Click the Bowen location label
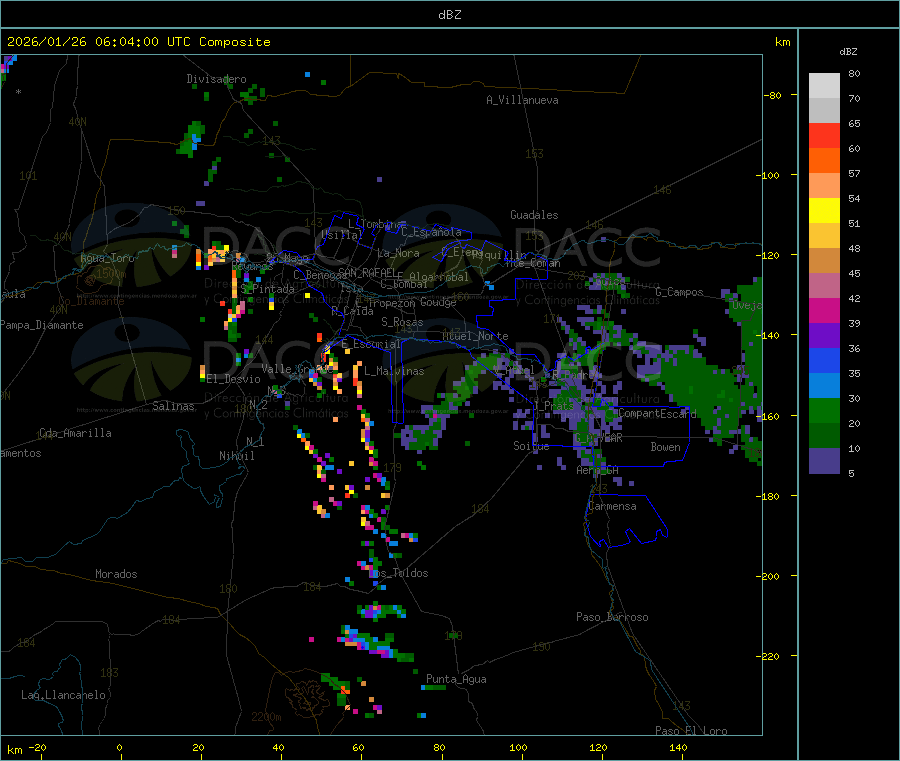The height and width of the screenshot is (761, 900). point(665,446)
